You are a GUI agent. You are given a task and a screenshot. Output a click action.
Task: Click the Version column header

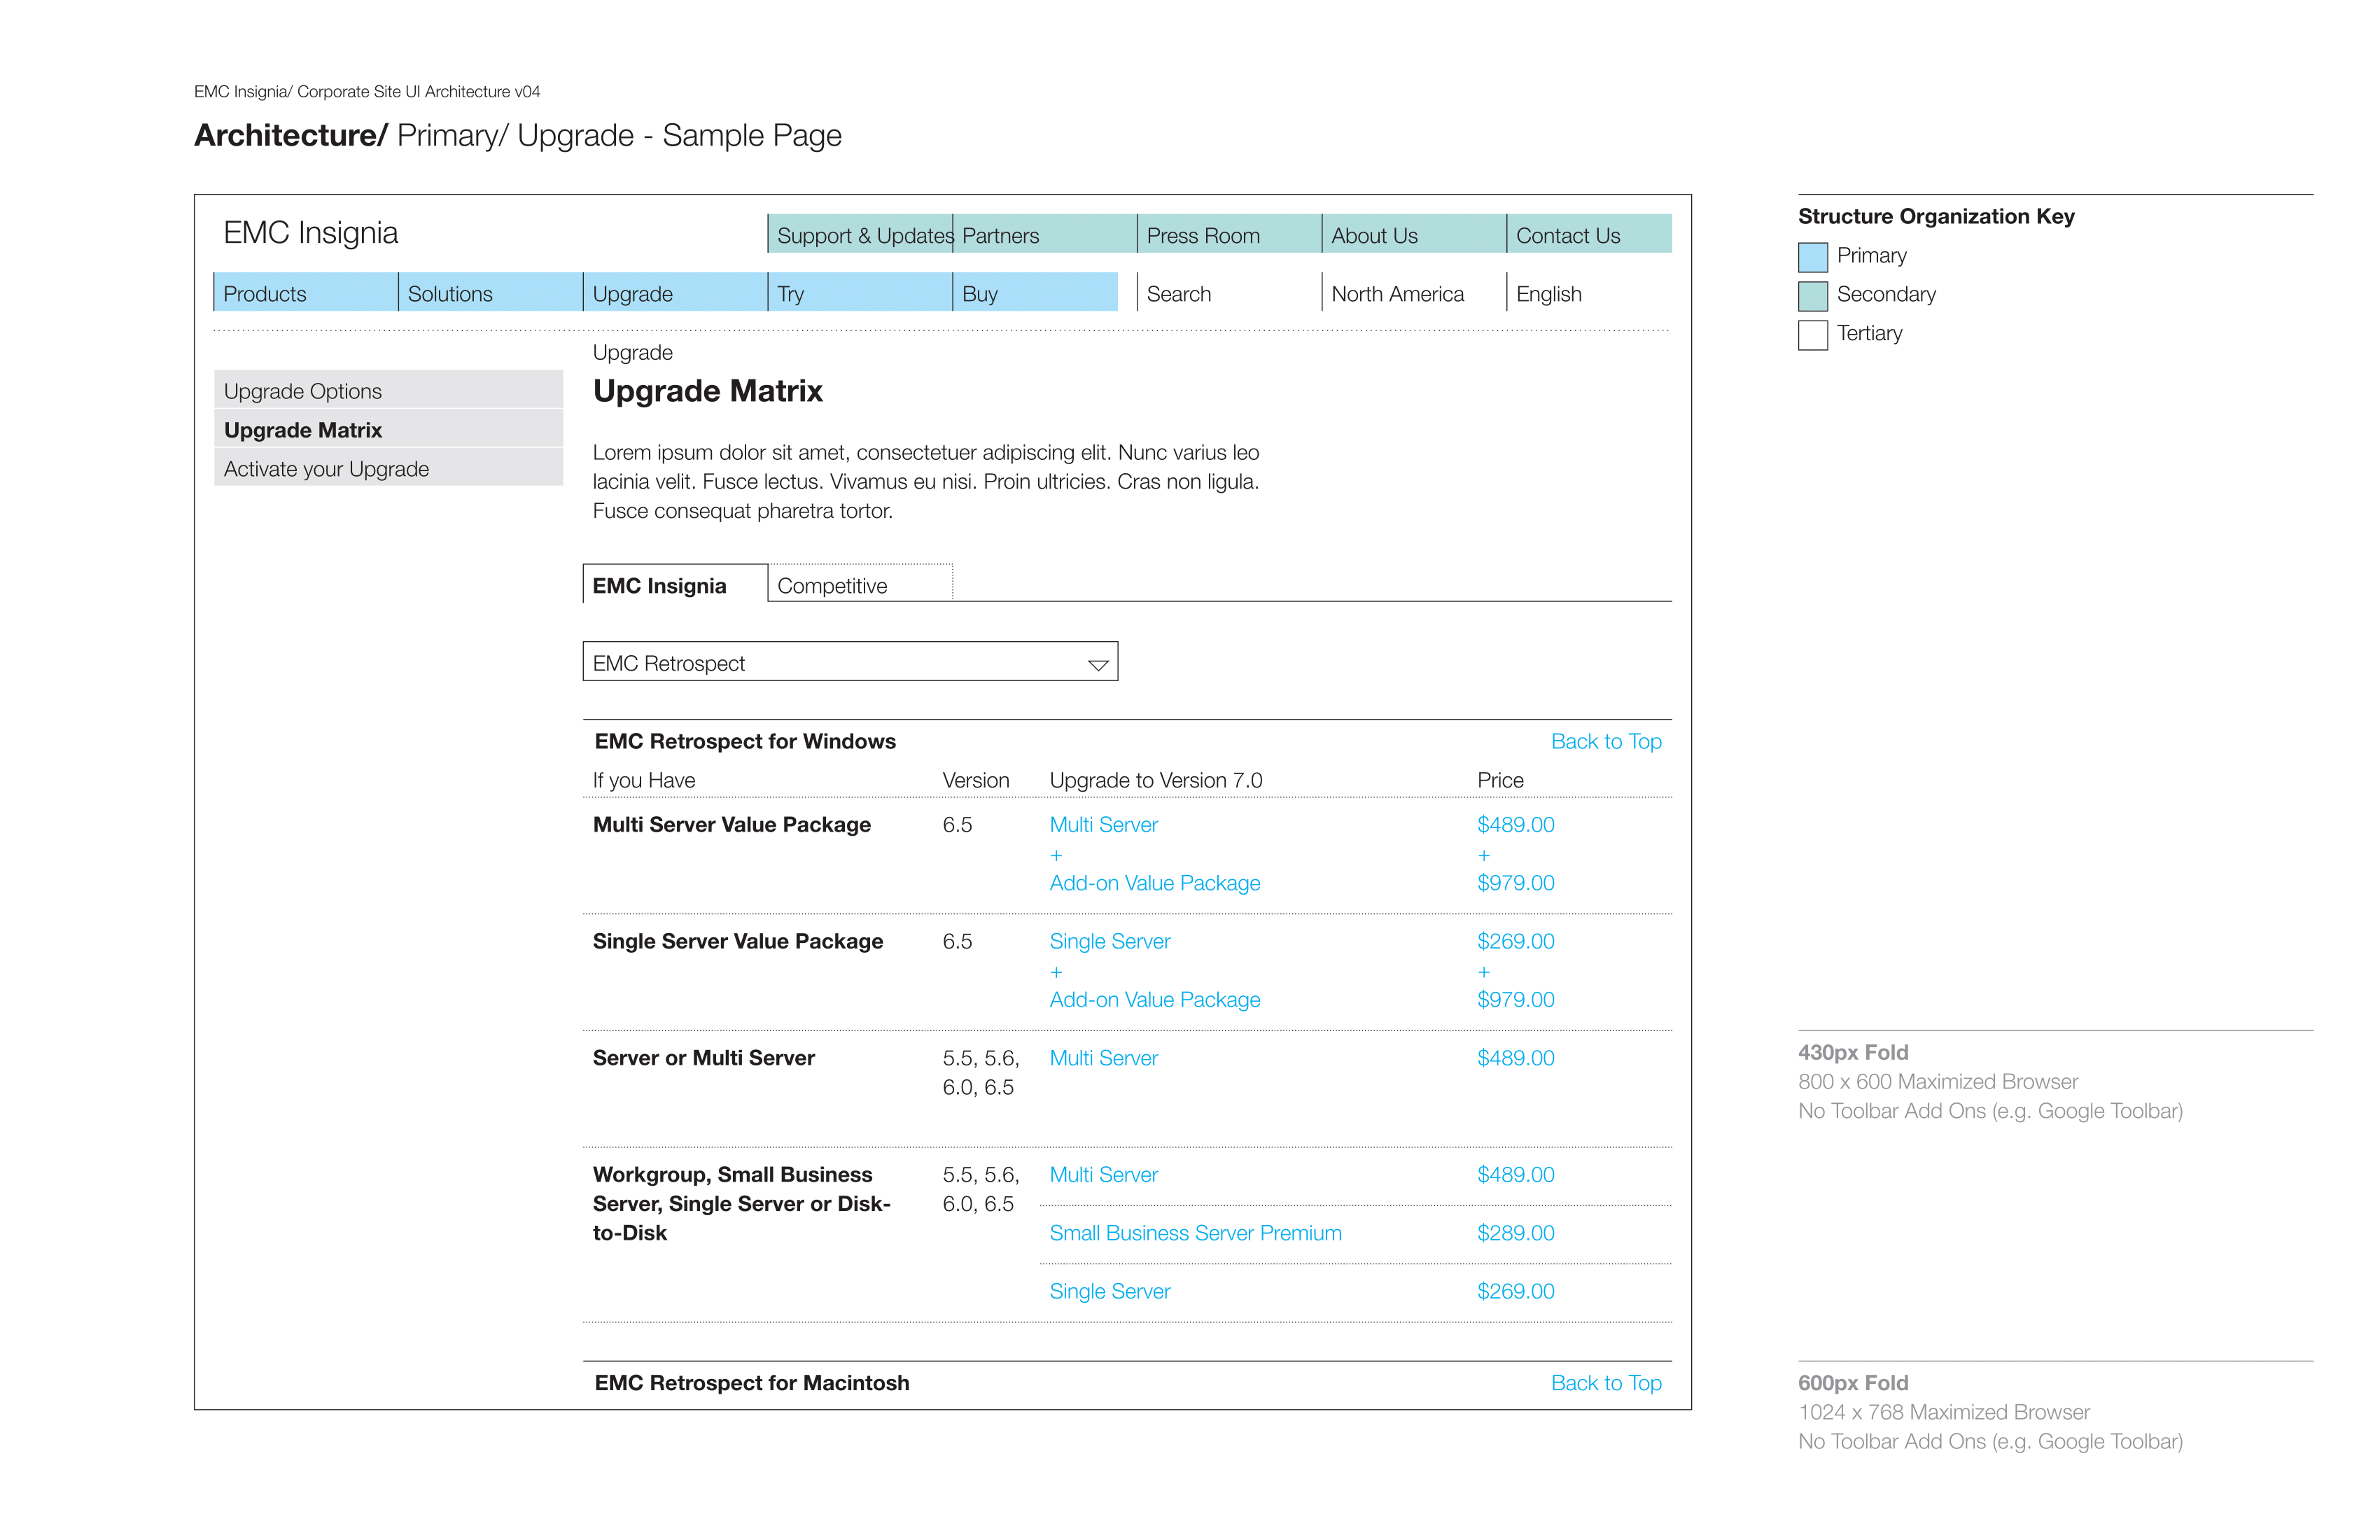point(975,780)
